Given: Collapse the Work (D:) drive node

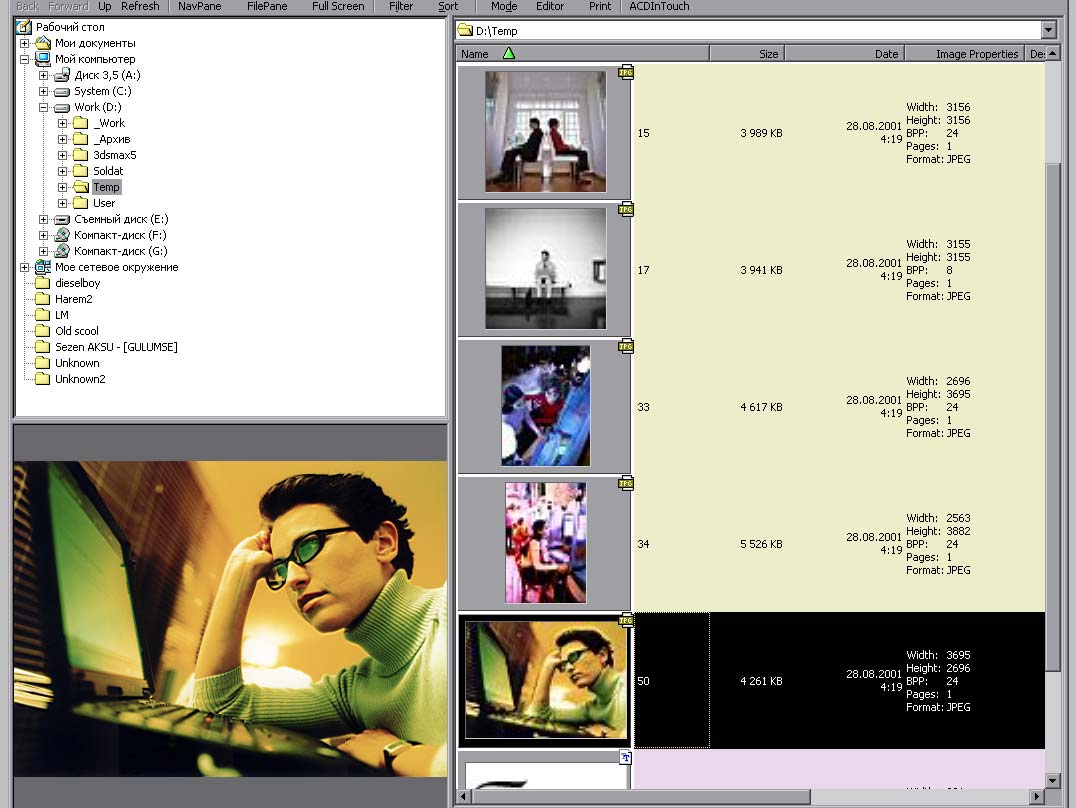Looking at the screenshot, I should tap(43, 107).
